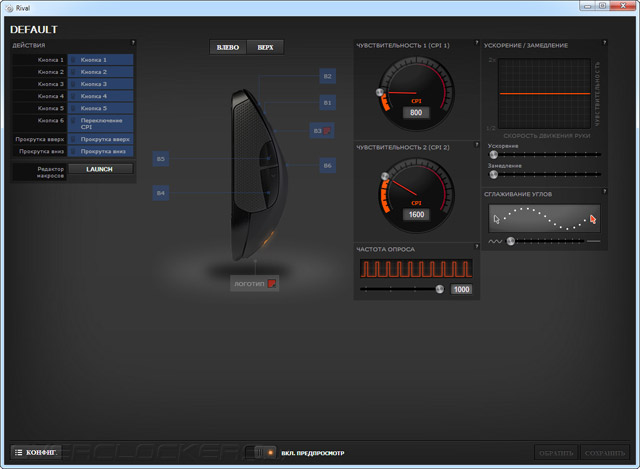The width and height of the screenshot is (640, 469).
Task: Open the КОНФИГ. profiles menu
Action: pyautogui.click(x=36, y=452)
